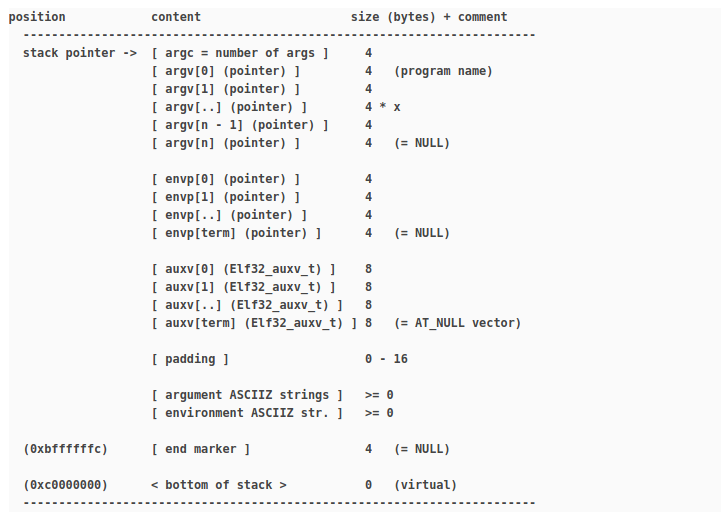The width and height of the screenshot is (721, 517).
Task: Click the 'argv[n] (pointer)' entry
Action: point(226,143)
